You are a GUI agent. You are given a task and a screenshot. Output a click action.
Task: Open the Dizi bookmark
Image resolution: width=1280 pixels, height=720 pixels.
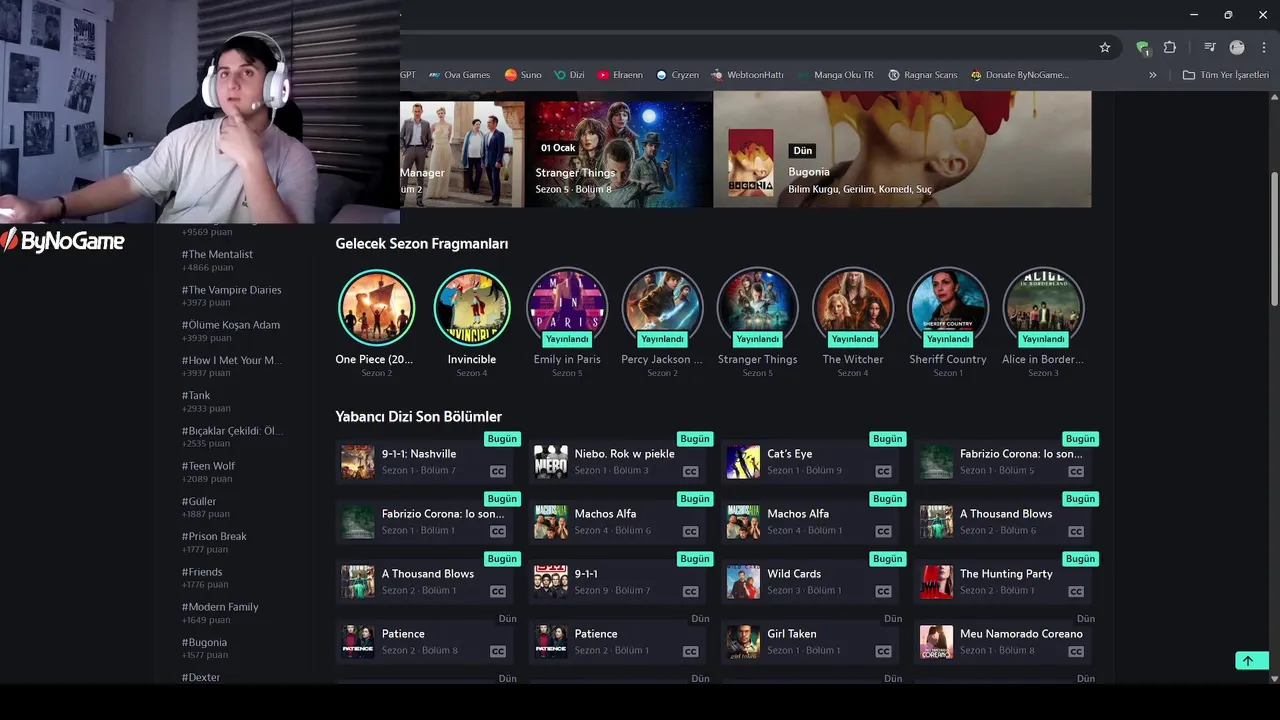569,75
